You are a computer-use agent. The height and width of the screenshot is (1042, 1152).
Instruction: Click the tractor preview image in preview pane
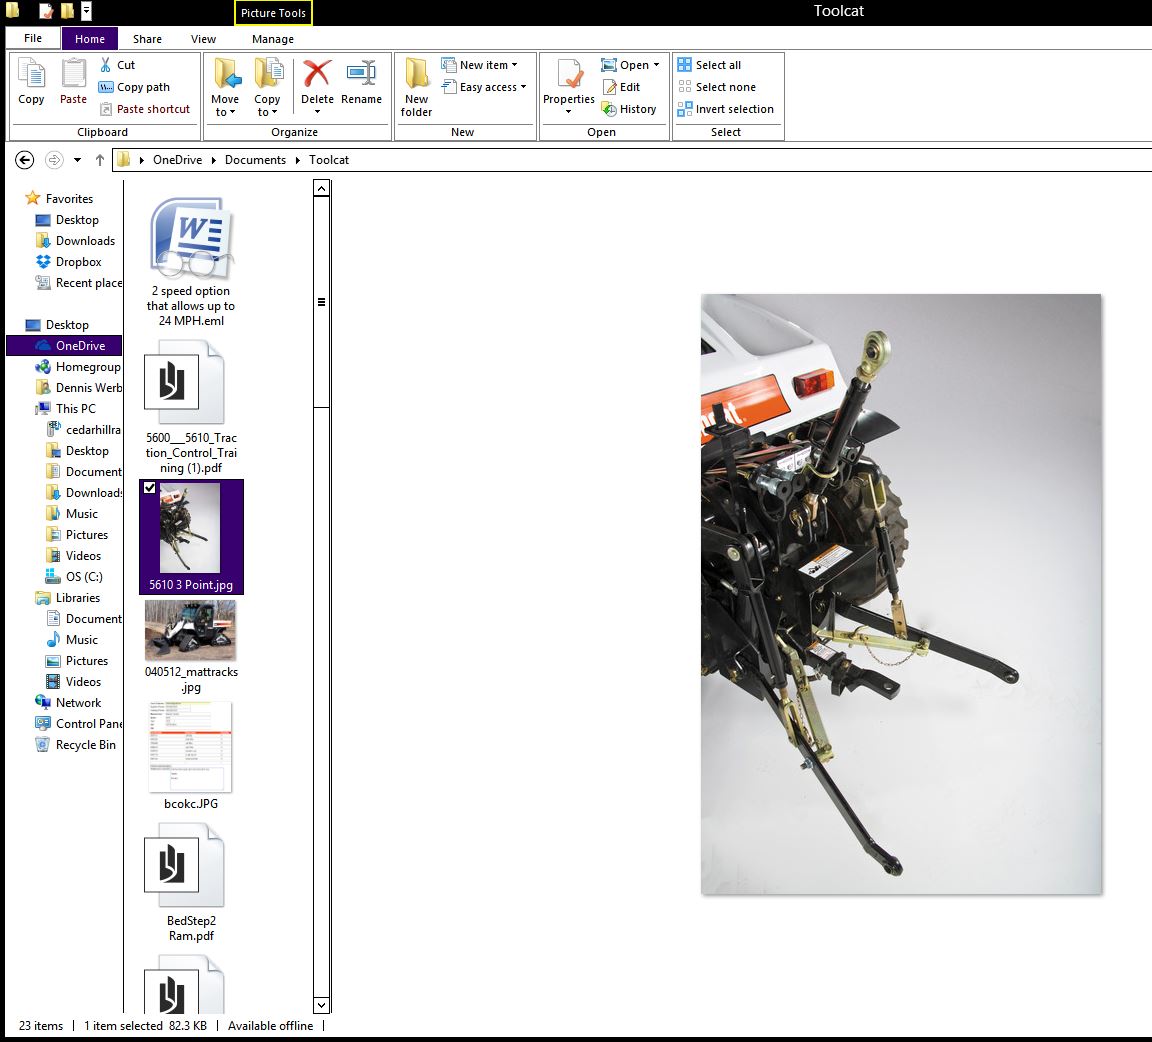coord(901,594)
